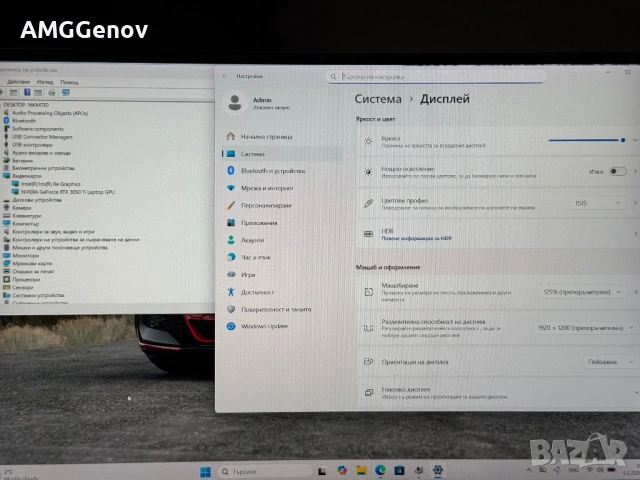Select Bluetooth category in Device Manager
The height and width of the screenshot is (480, 640).
pyautogui.click(x=24, y=121)
